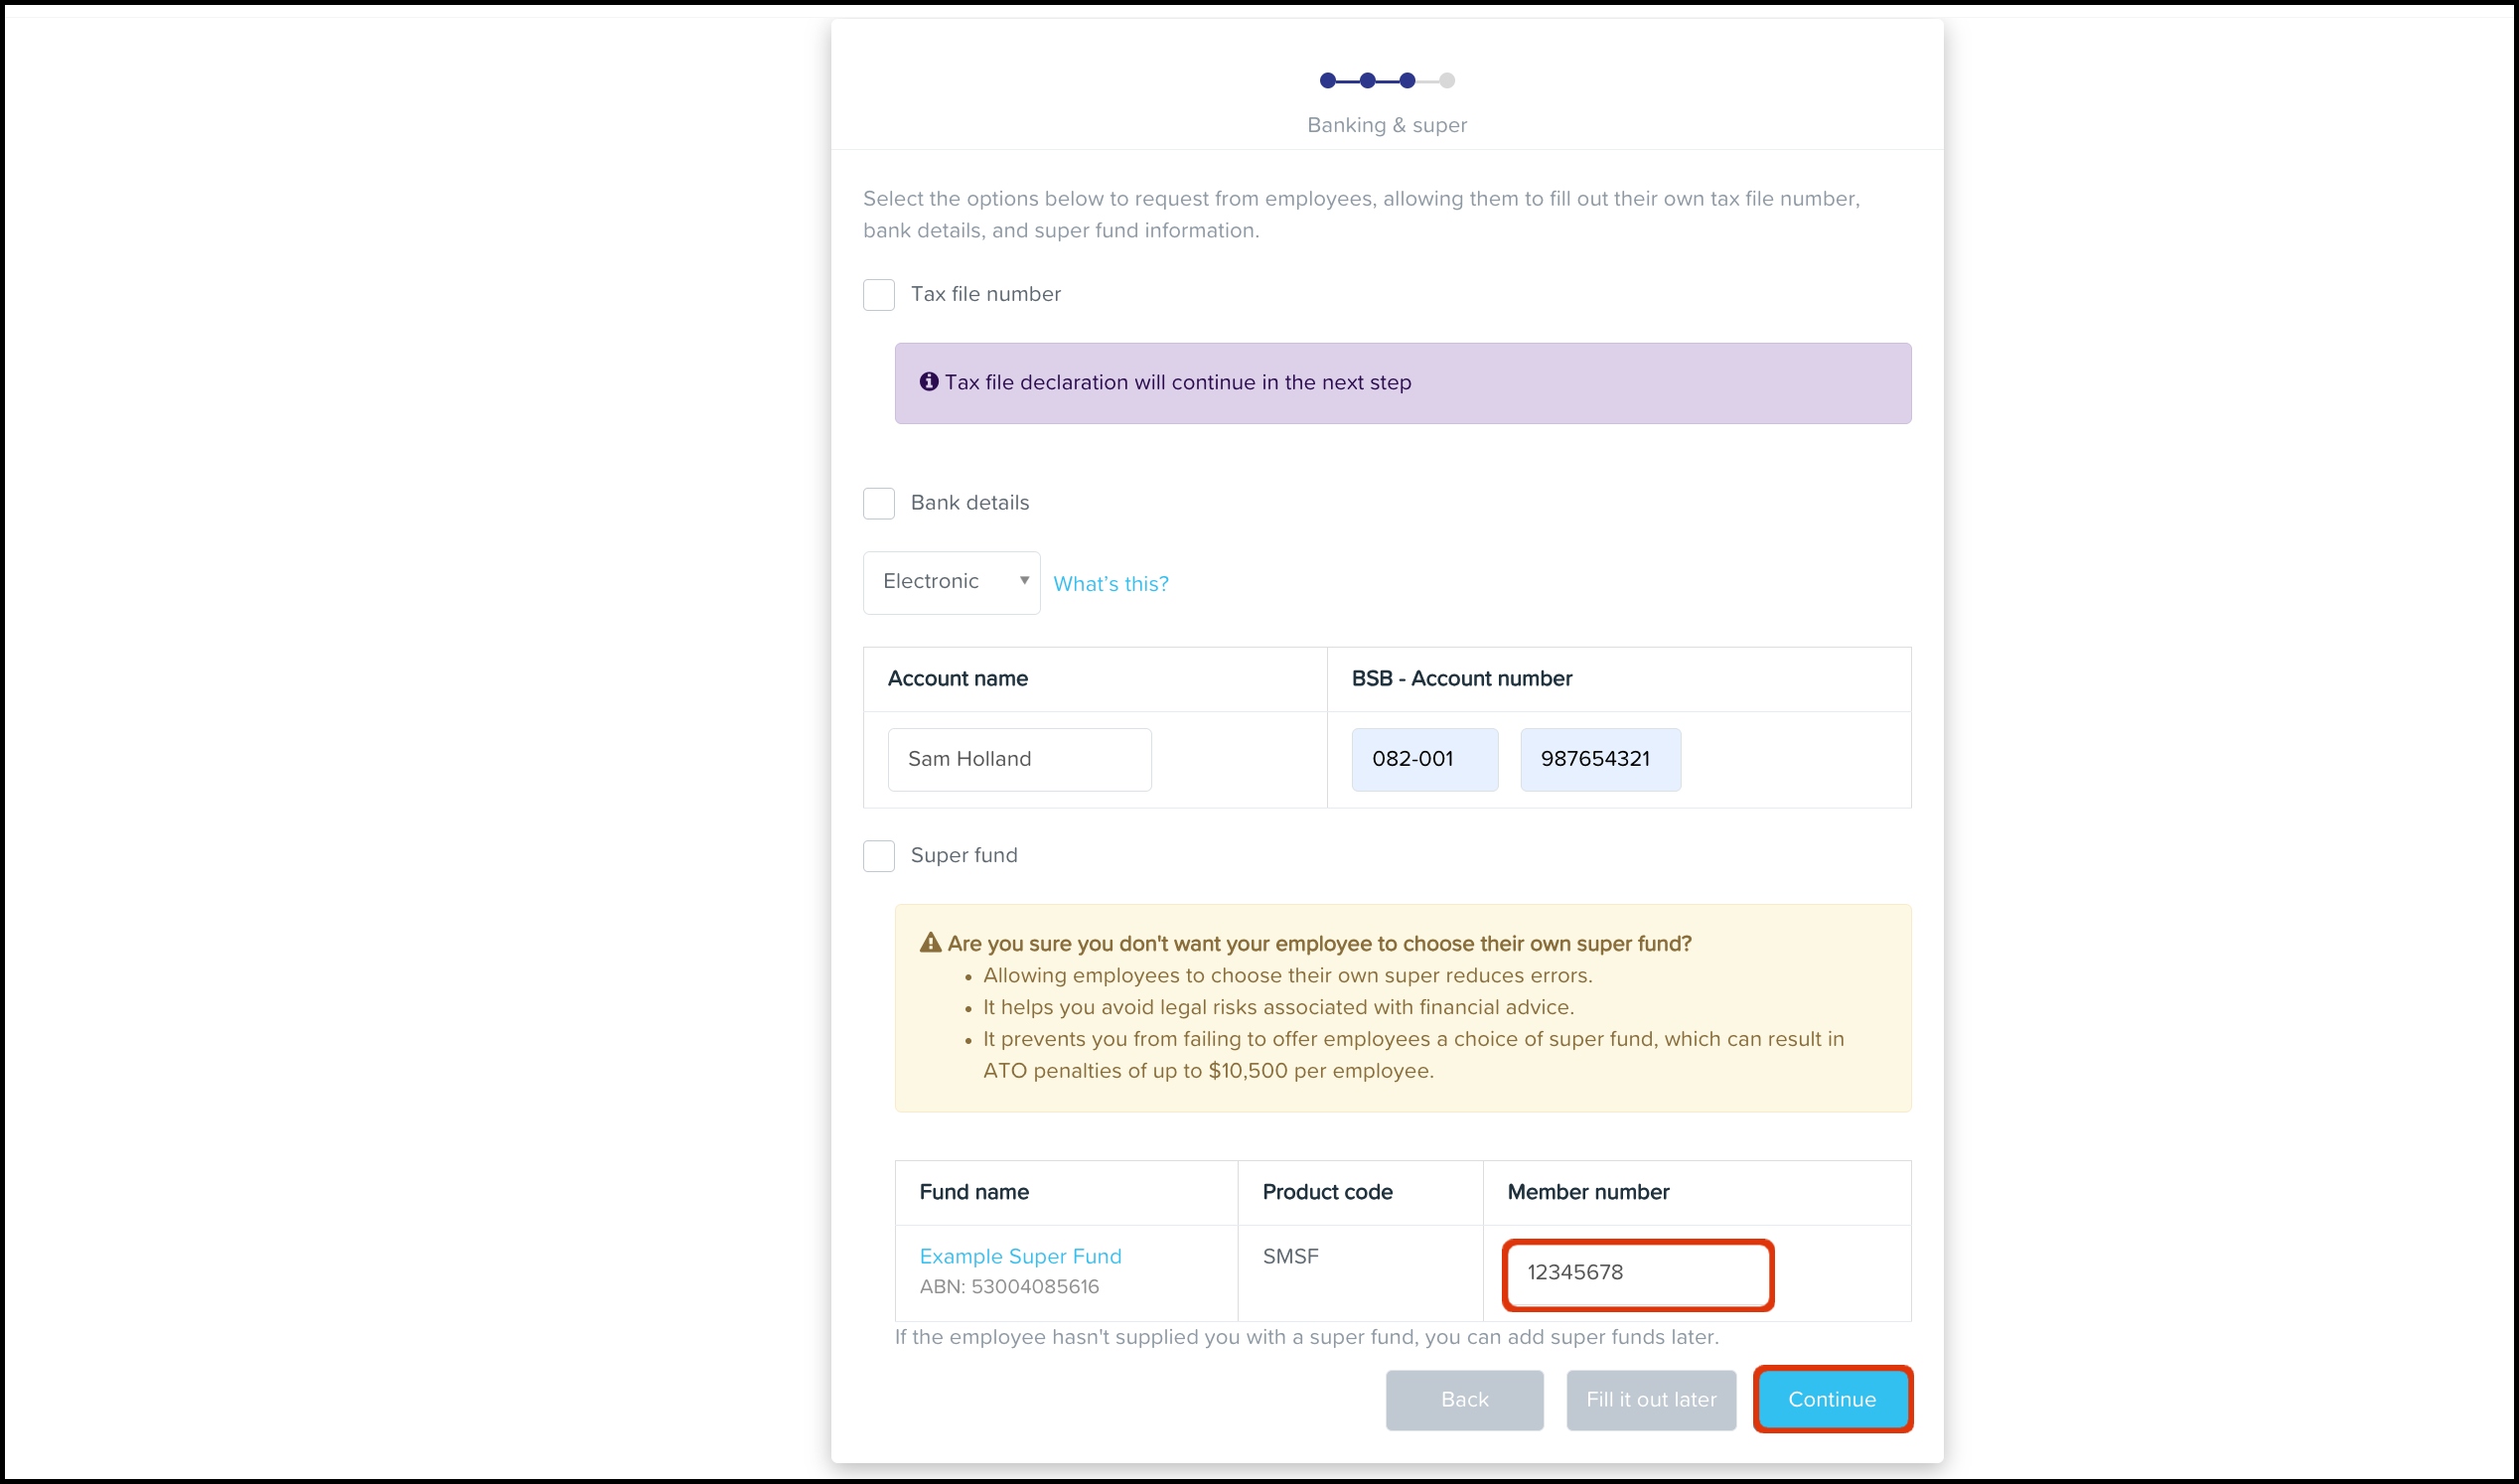2519x1484 pixels.
Task: Enable the Bank details checkbox
Action: click(x=878, y=503)
